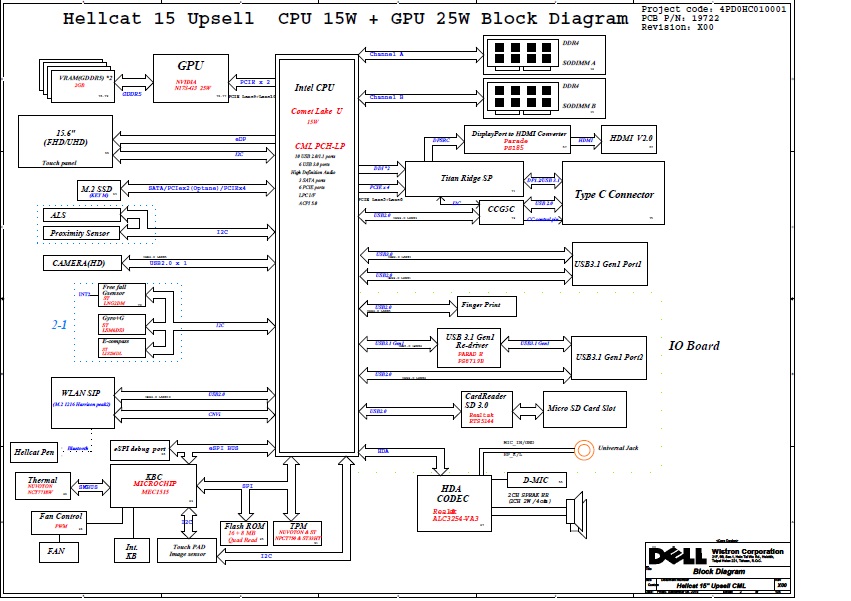Select the M.2 SSD block
851x601 pixels.
tap(99, 190)
